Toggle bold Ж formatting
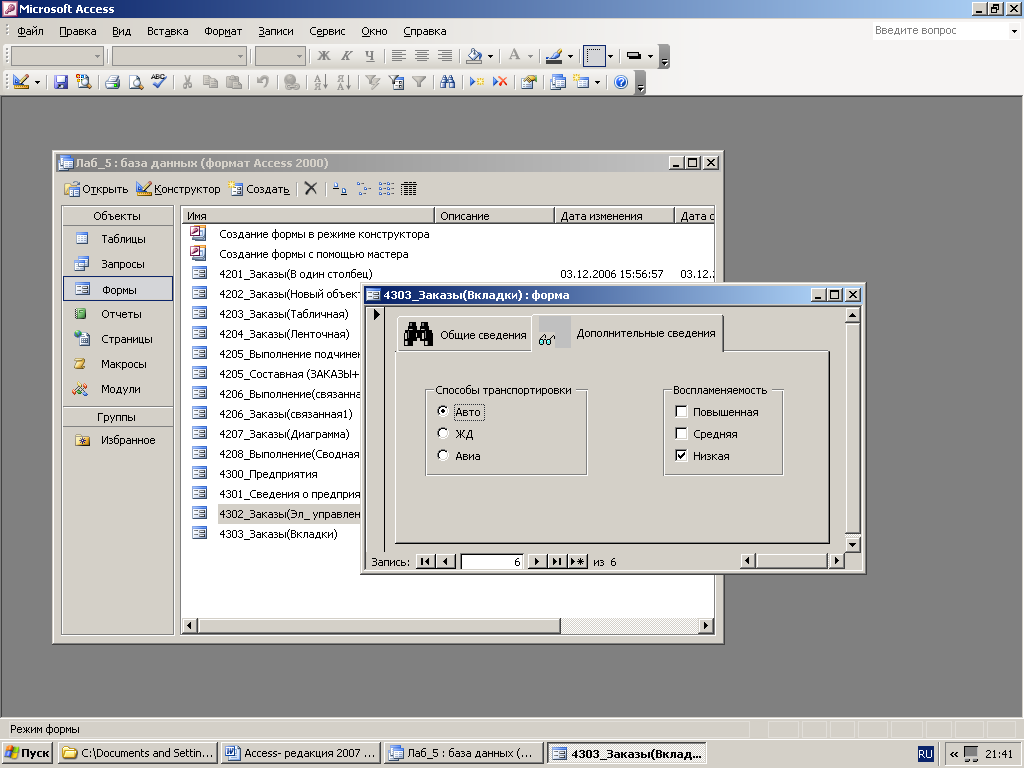The width and height of the screenshot is (1024, 768). point(323,56)
